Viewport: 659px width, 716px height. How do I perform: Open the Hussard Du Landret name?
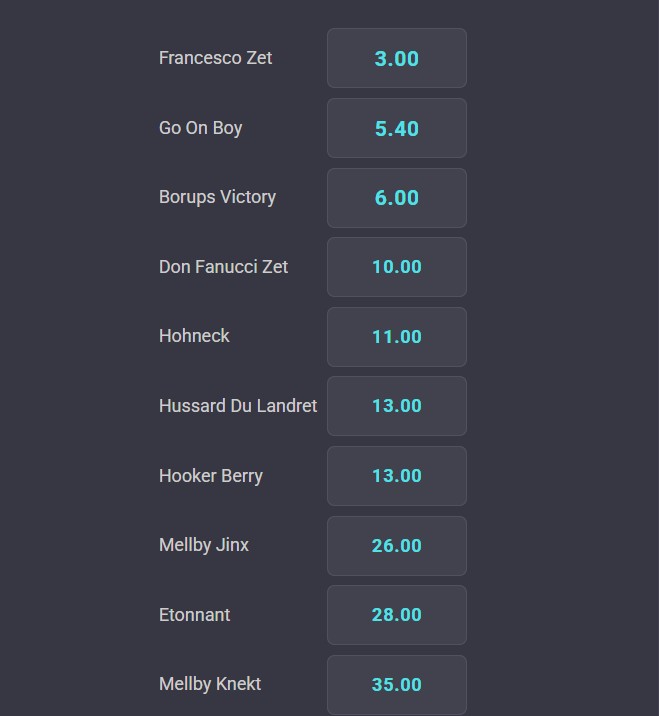238,406
